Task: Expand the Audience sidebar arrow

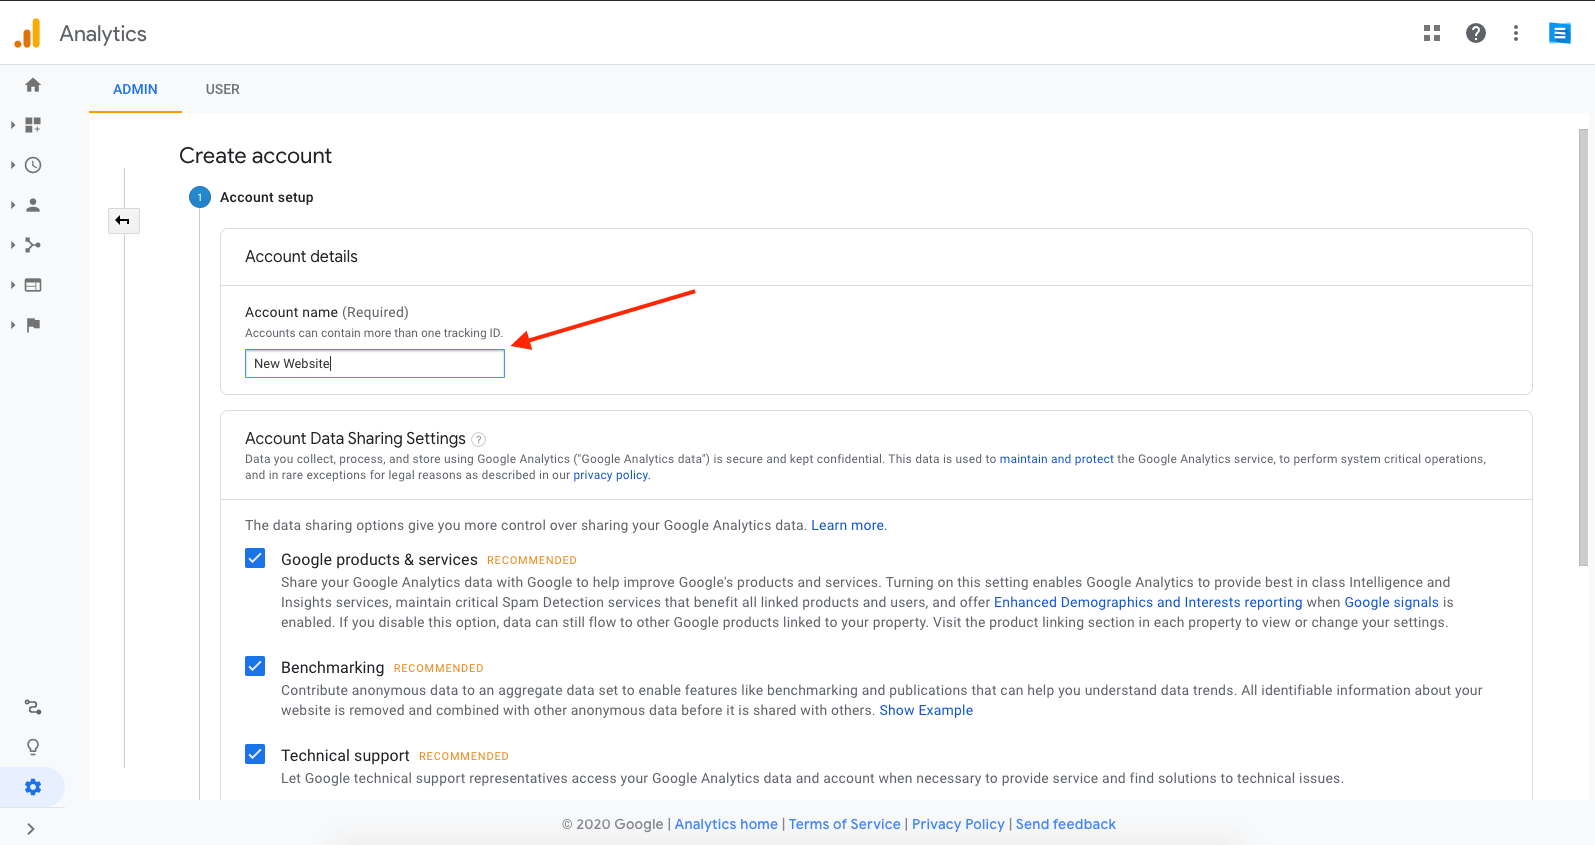Action: (x=13, y=205)
